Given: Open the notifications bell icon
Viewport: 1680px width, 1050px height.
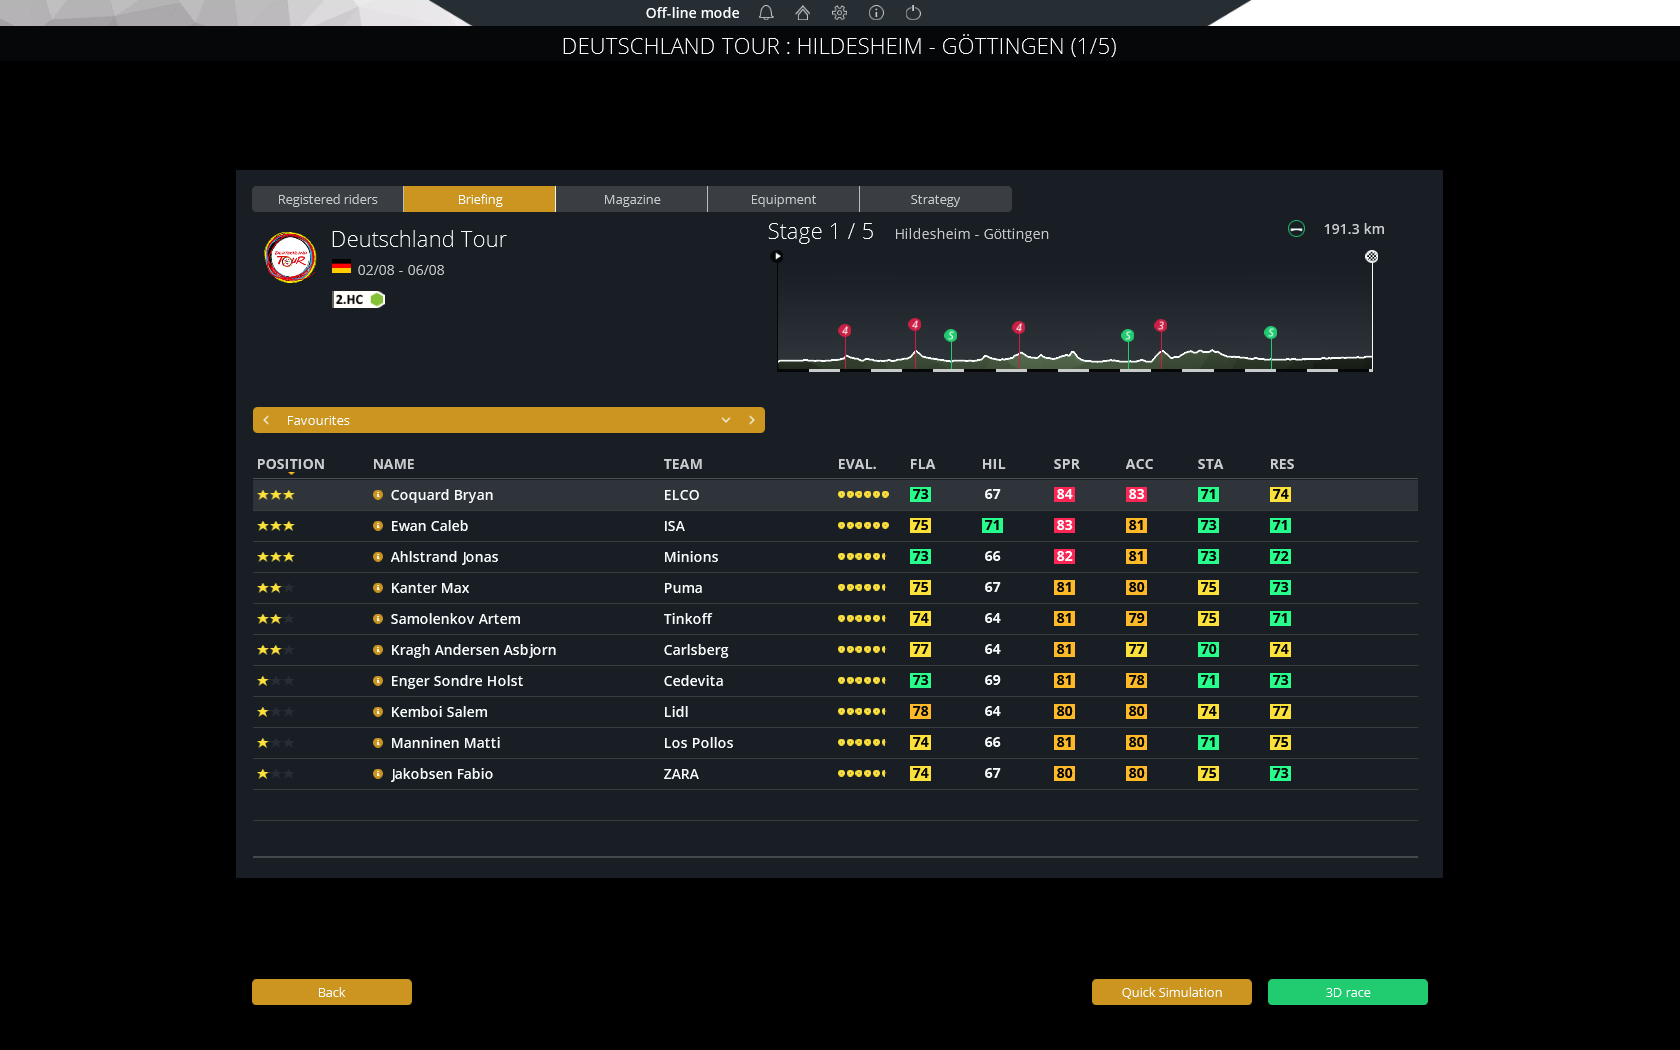Looking at the screenshot, I should (766, 13).
